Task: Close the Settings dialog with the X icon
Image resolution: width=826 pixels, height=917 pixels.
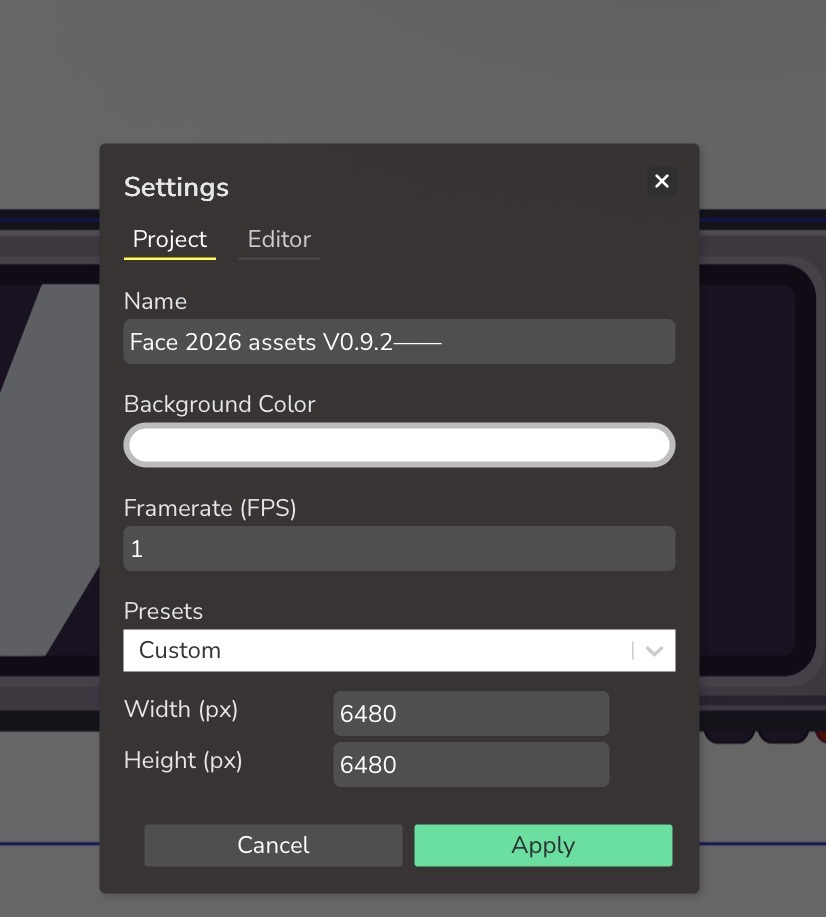Action: click(661, 181)
